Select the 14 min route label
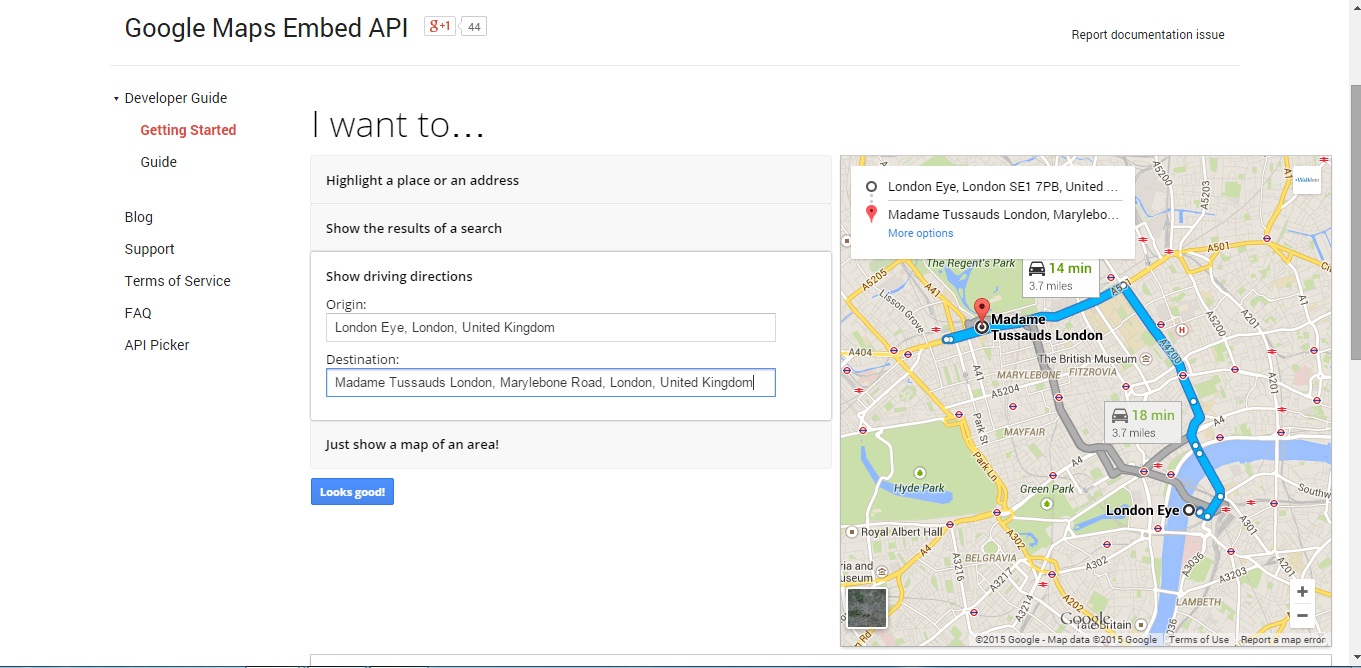Image resolution: width=1361 pixels, height=668 pixels. point(1060,276)
